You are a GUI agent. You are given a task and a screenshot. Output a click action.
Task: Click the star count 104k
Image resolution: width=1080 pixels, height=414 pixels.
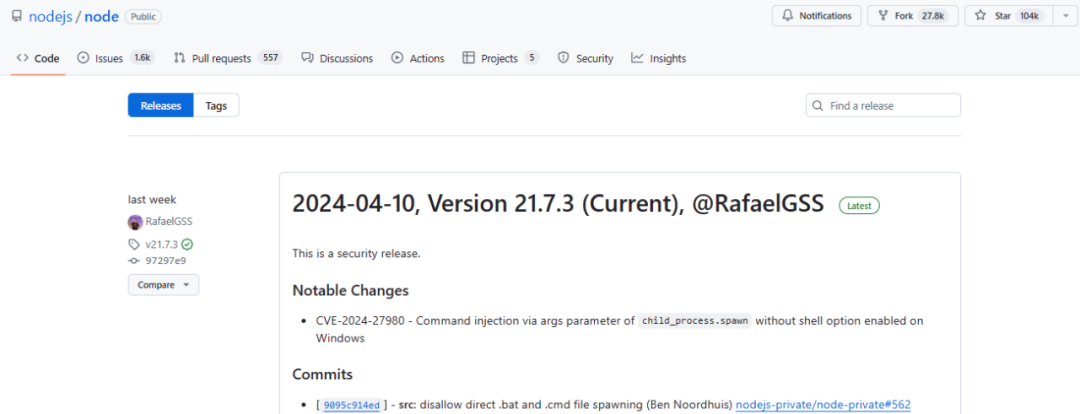click(1030, 16)
